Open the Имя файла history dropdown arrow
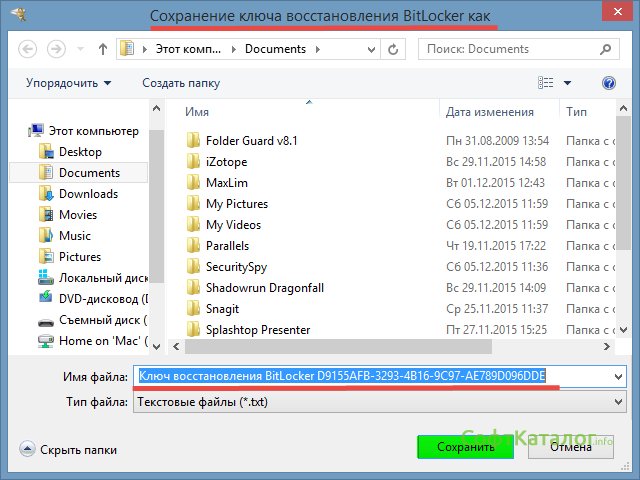Screen dimensions: 640x480 pyautogui.click(x=618, y=376)
